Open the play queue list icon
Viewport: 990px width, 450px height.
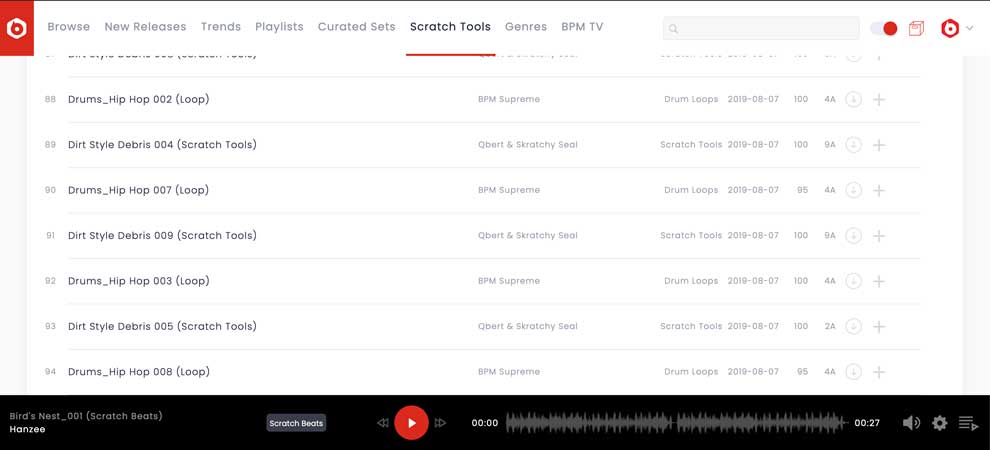pyautogui.click(x=968, y=423)
